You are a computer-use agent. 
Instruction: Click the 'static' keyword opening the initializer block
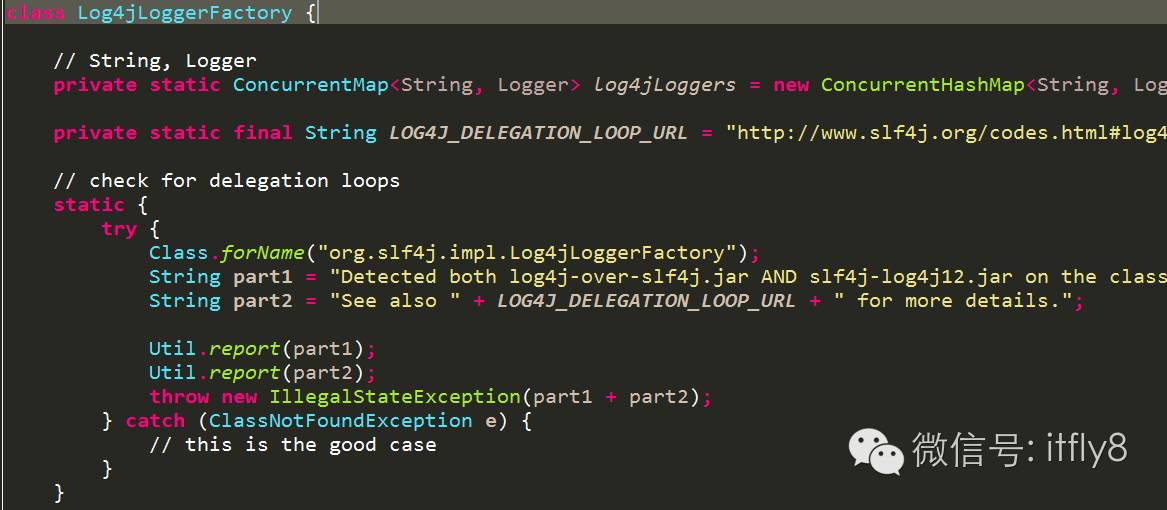click(89, 205)
